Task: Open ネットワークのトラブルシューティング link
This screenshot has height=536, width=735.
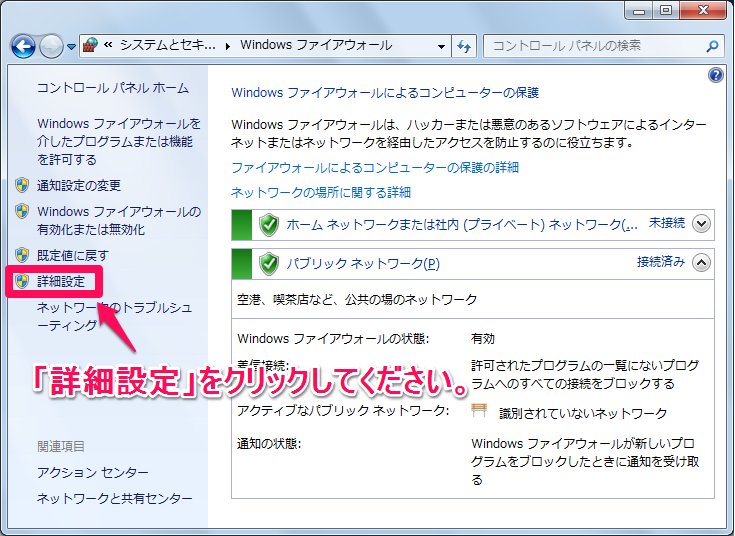Action: pyautogui.click(x=114, y=317)
